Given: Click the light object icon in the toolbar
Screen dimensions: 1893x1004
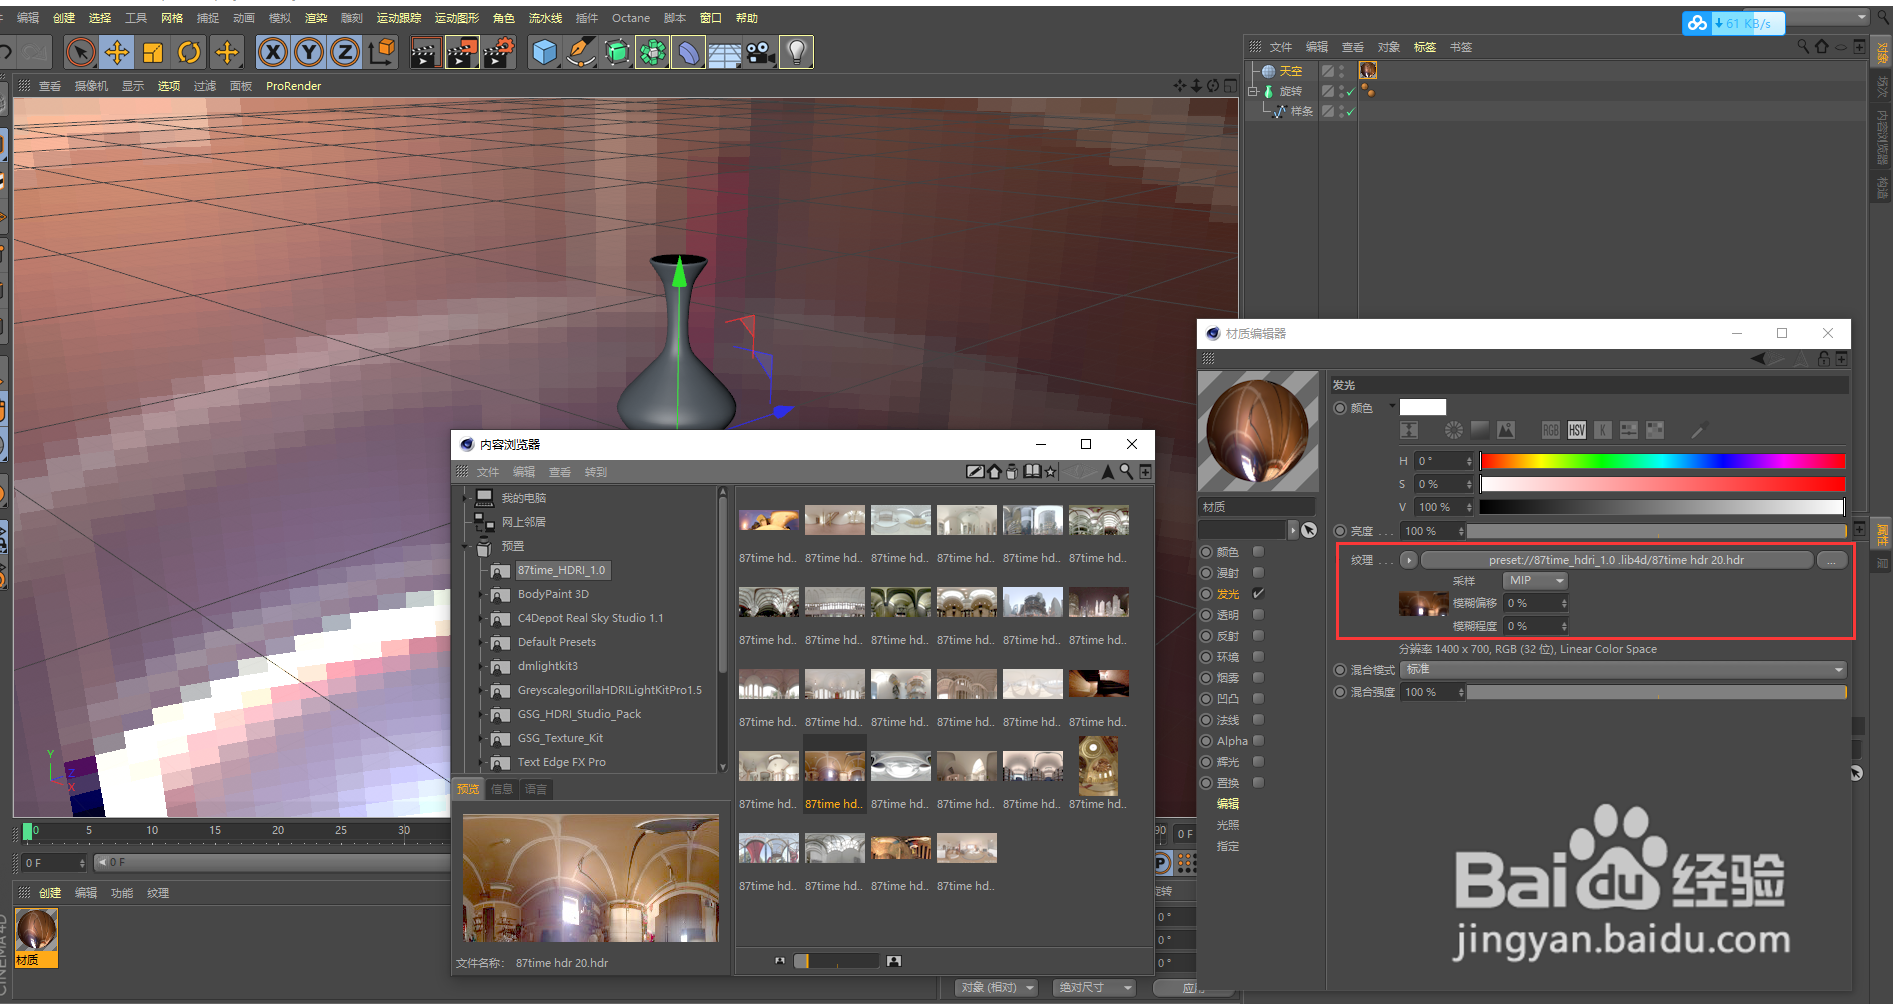Looking at the screenshot, I should [x=796, y=52].
